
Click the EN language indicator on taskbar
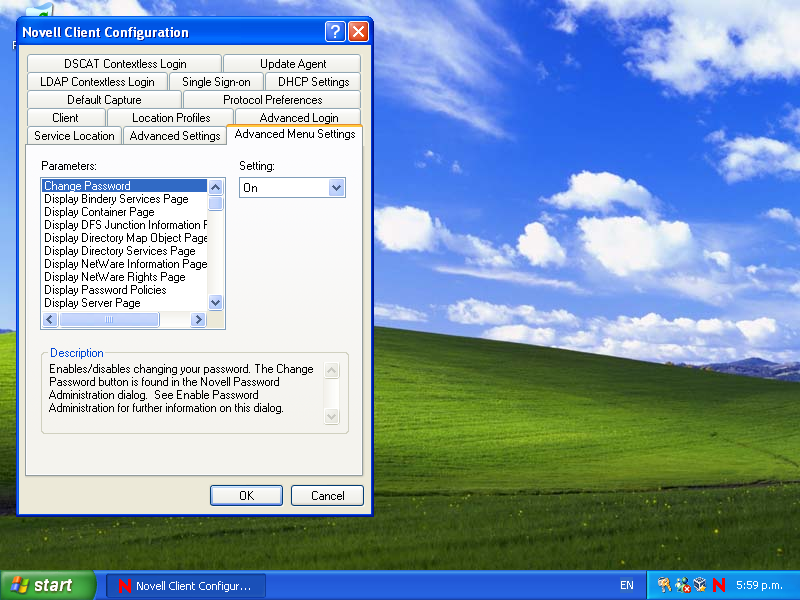(x=627, y=585)
